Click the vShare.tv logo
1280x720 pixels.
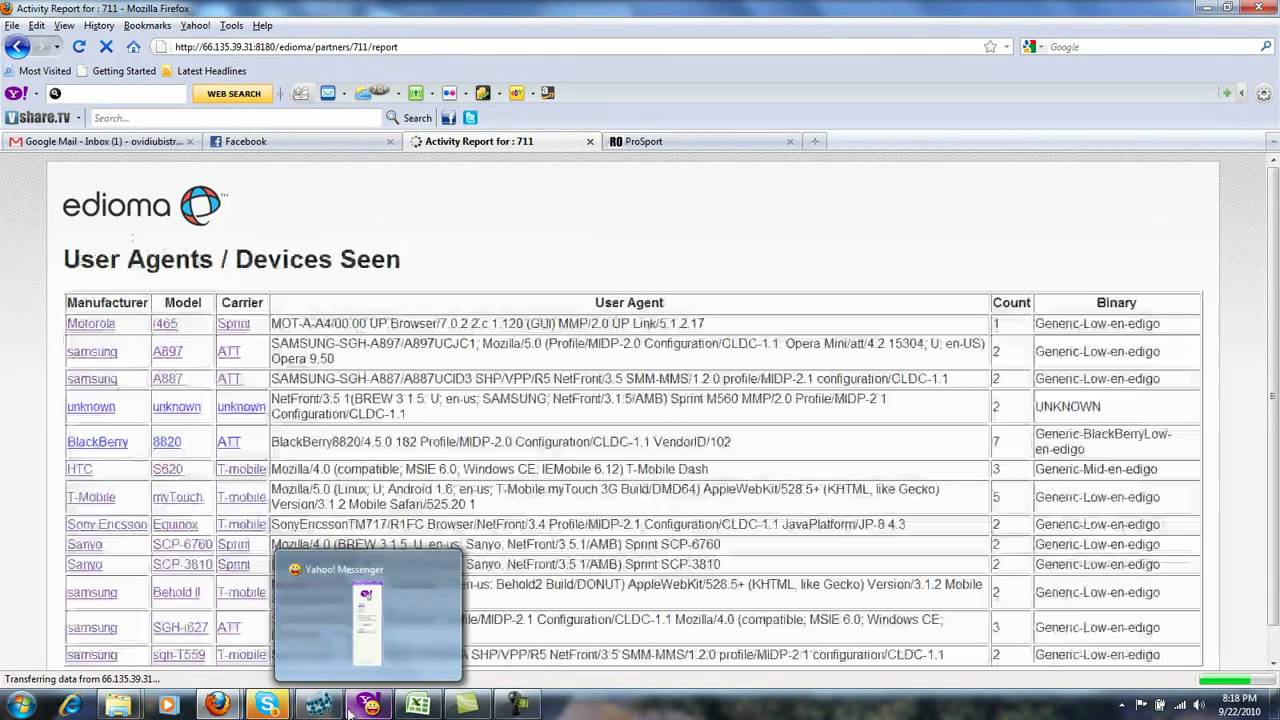pos(38,117)
